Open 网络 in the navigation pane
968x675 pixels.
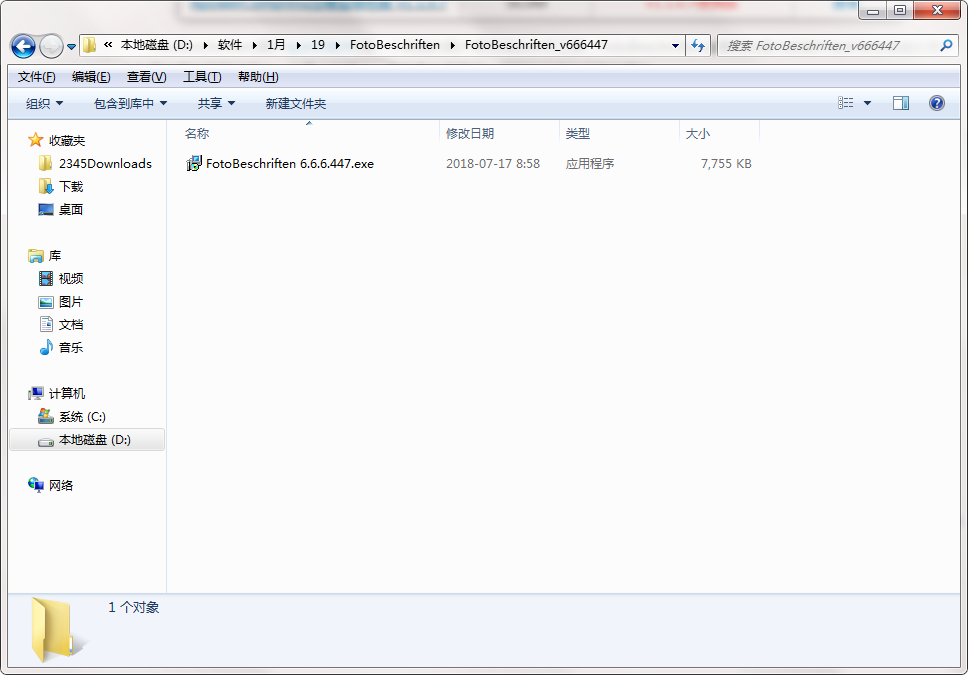[61, 485]
